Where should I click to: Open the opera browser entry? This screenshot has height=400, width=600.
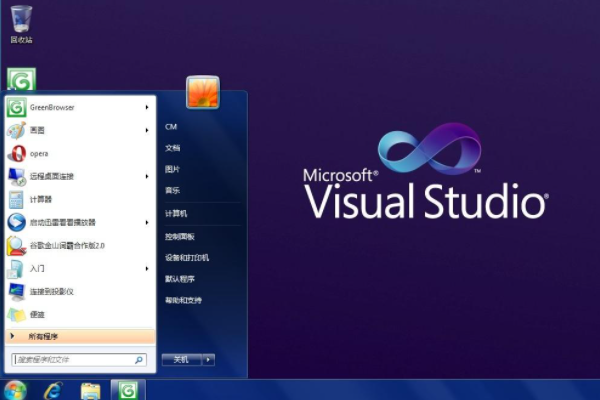(x=38, y=153)
